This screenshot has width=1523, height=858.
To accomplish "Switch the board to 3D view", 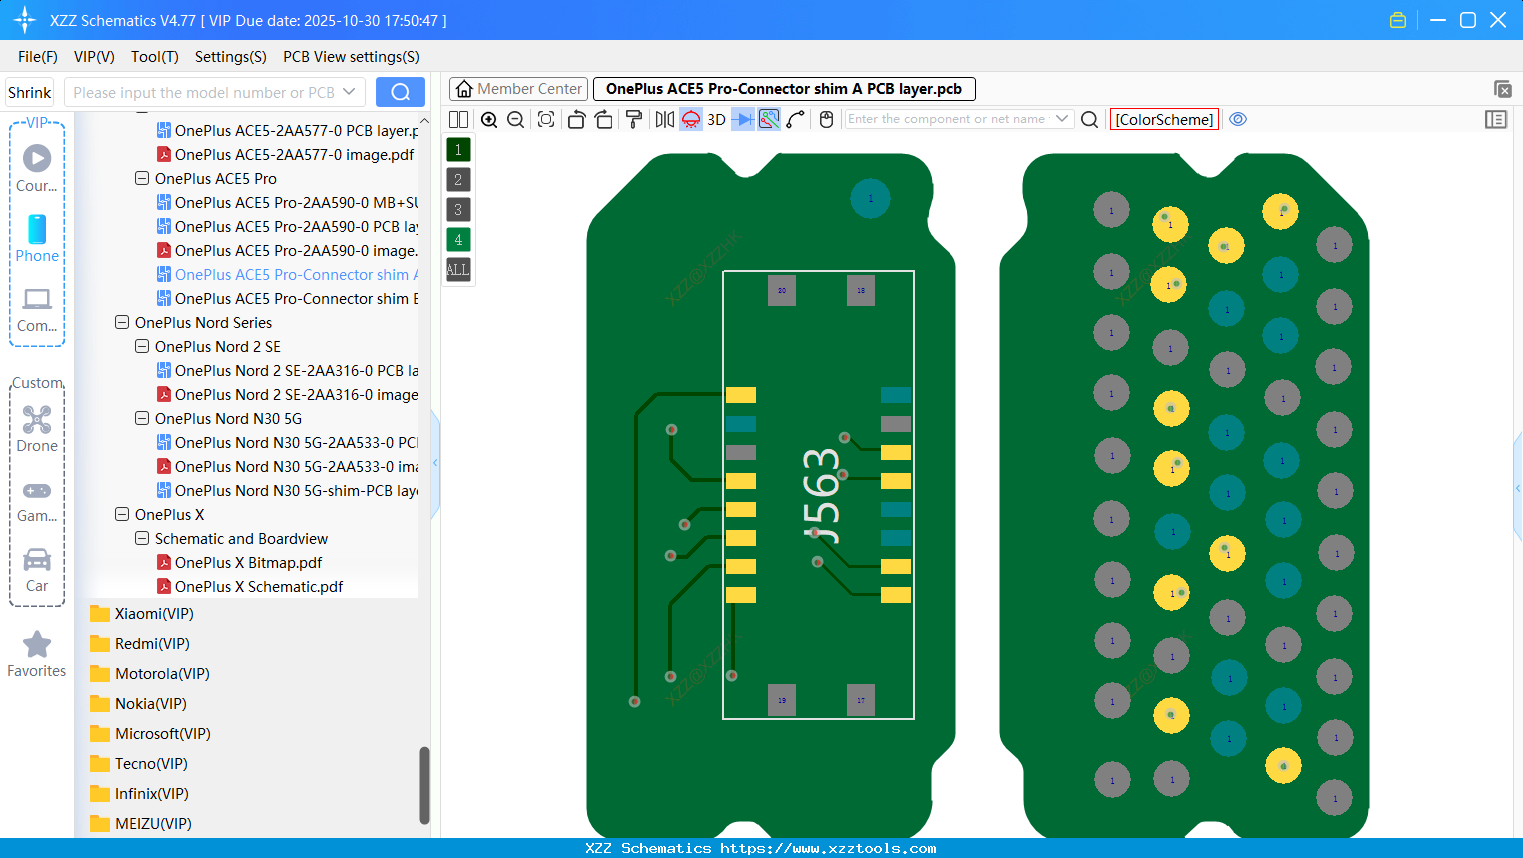I will click(714, 119).
